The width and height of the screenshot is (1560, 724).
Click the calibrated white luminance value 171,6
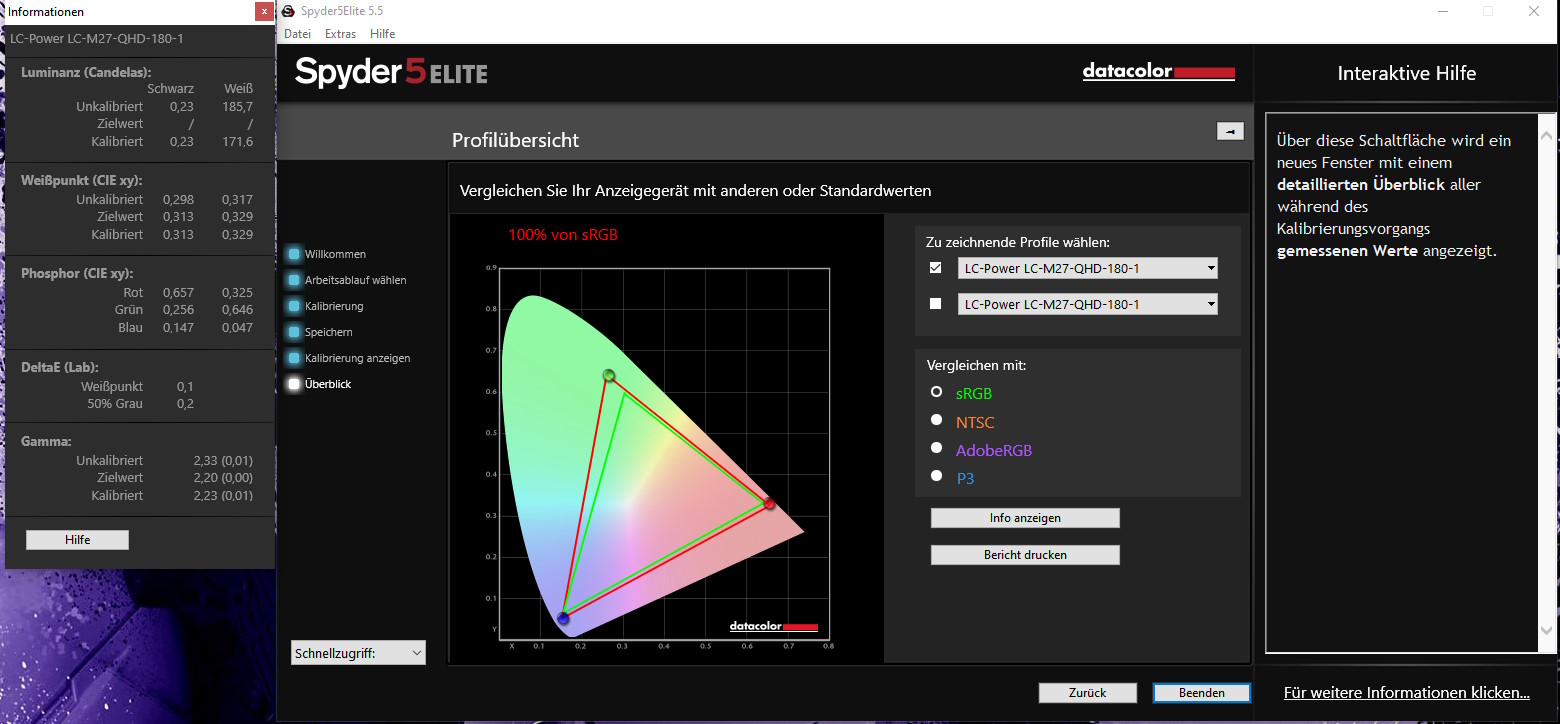click(x=237, y=142)
